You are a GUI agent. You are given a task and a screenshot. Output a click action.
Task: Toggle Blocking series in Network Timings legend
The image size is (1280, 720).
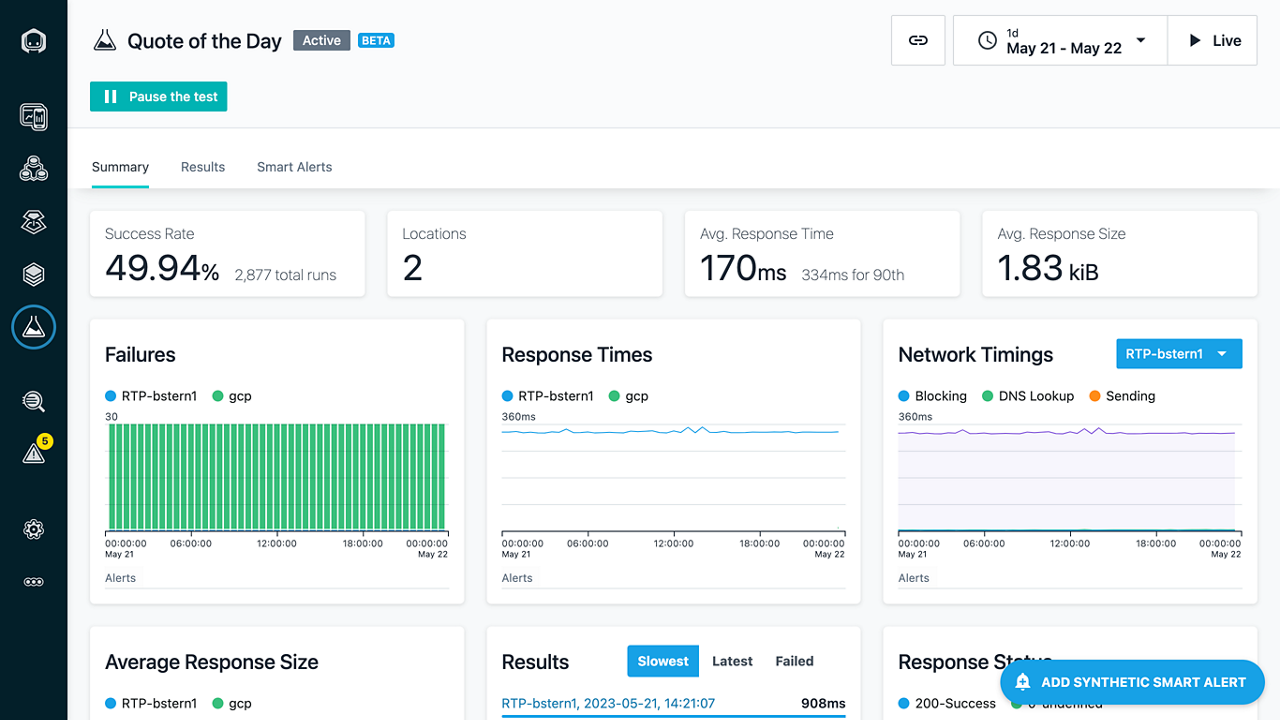pyautogui.click(x=933, y=396)
